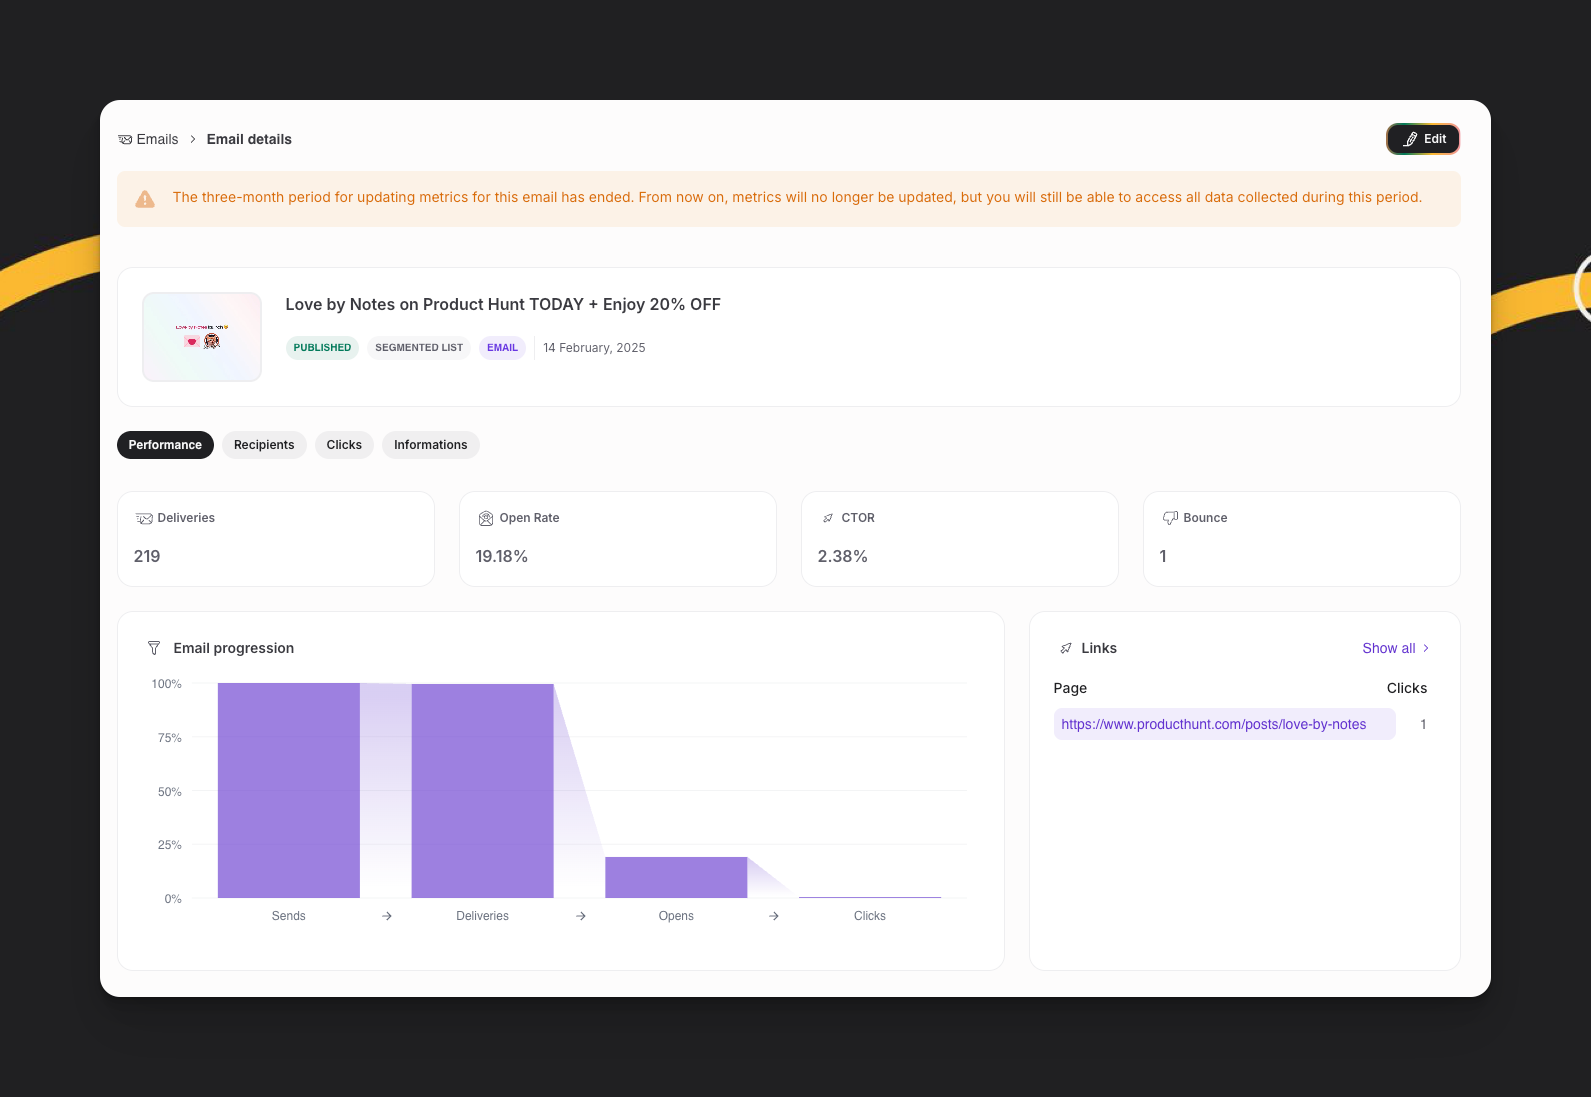The width and height of the screenshot is (1591, 1097).
Task: Click the funnel icon beside Email progression
Action: 154,648
